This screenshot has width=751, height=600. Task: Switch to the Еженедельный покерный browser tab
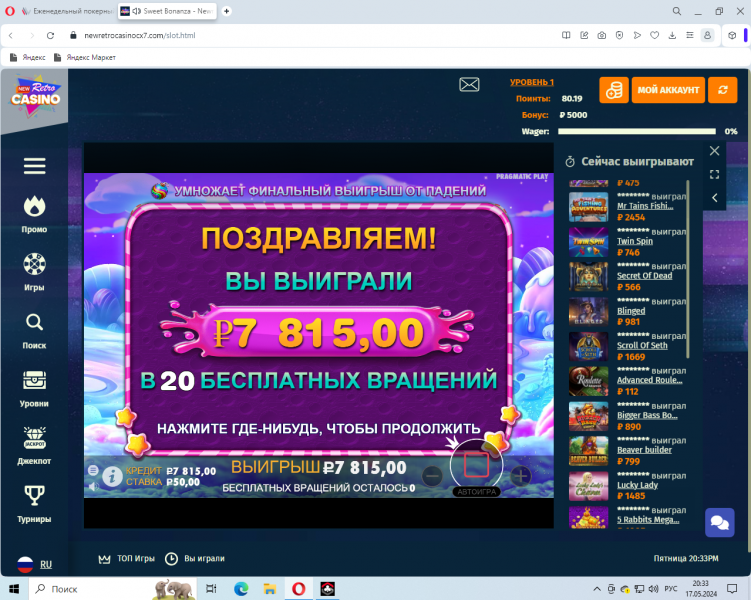pyautogui.click(x=68, y=11)
